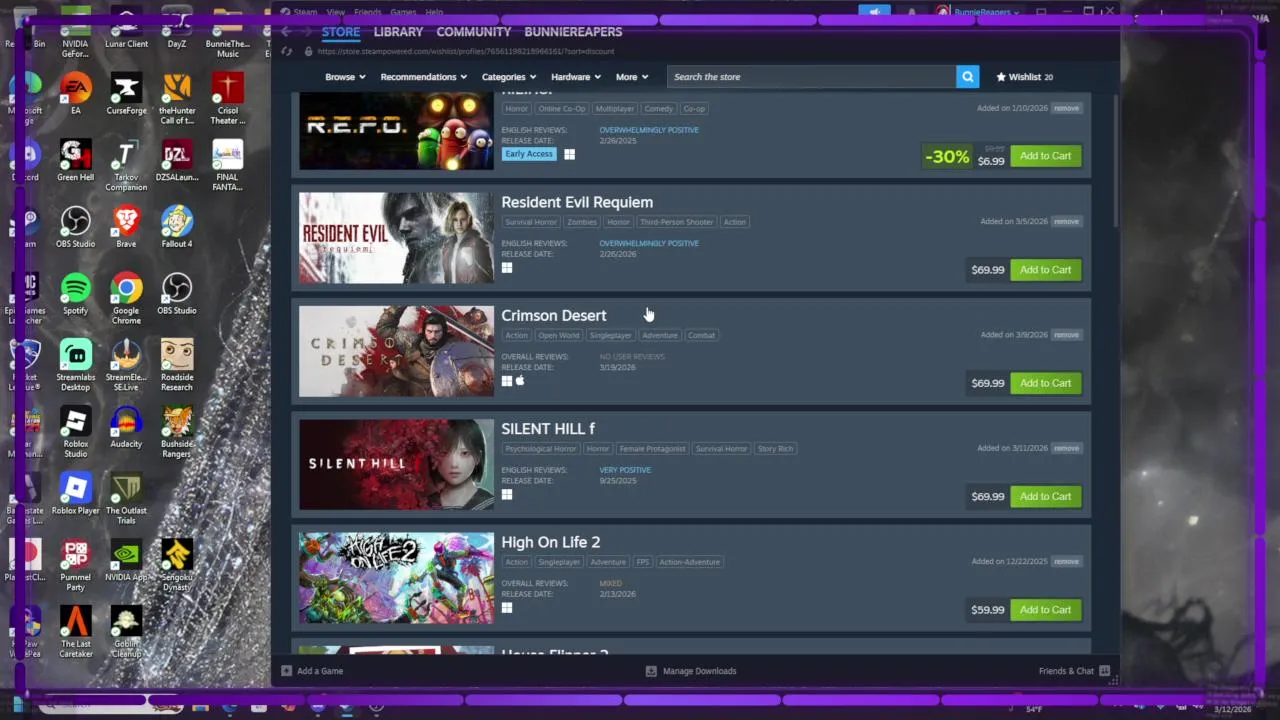Expand the More dropdown in store nav

point(632,77)
